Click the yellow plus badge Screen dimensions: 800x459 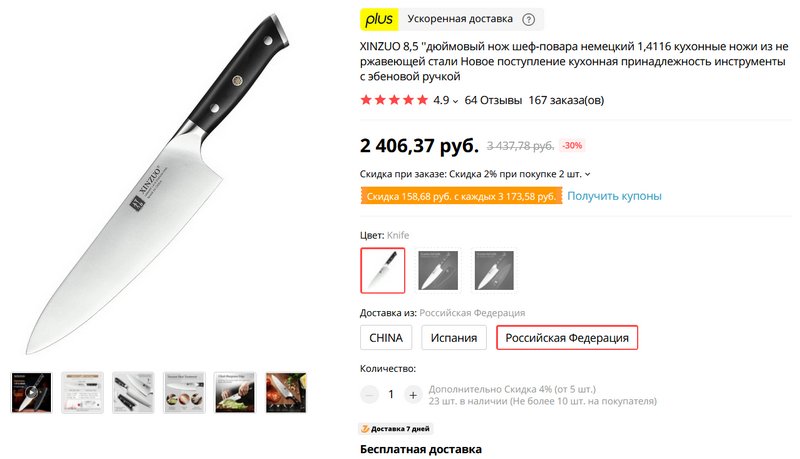pos(379,19)
